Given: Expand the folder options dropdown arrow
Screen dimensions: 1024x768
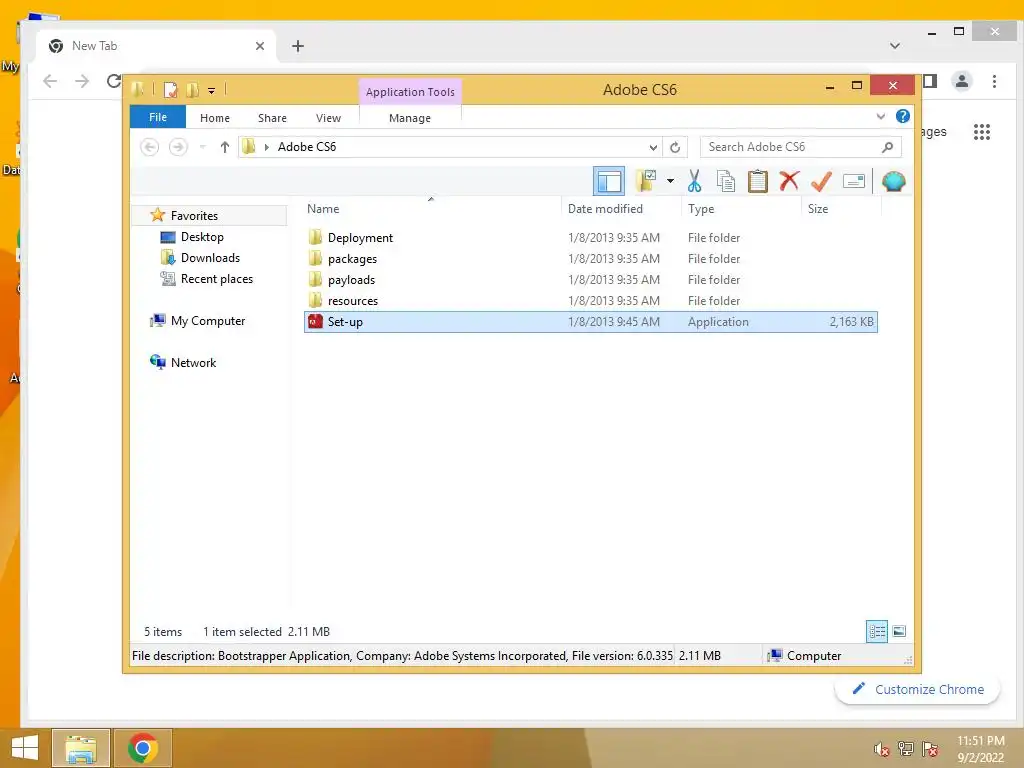Looking at the screenshot, I should (x=670, y=181).
